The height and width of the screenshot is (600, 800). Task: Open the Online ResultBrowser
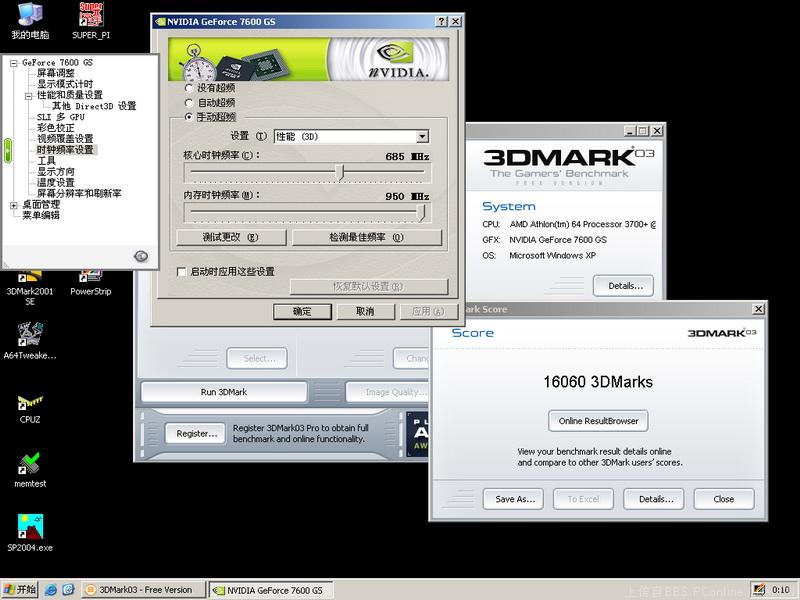(598, 421)
